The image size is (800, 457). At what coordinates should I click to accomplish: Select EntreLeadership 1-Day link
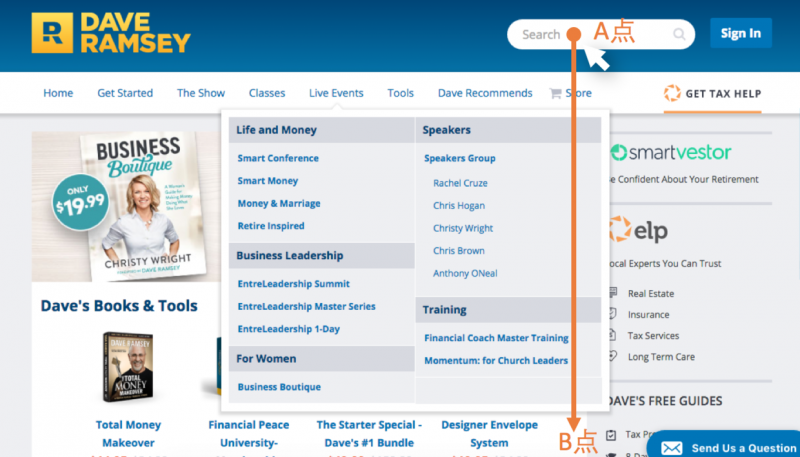pos(289,328)
